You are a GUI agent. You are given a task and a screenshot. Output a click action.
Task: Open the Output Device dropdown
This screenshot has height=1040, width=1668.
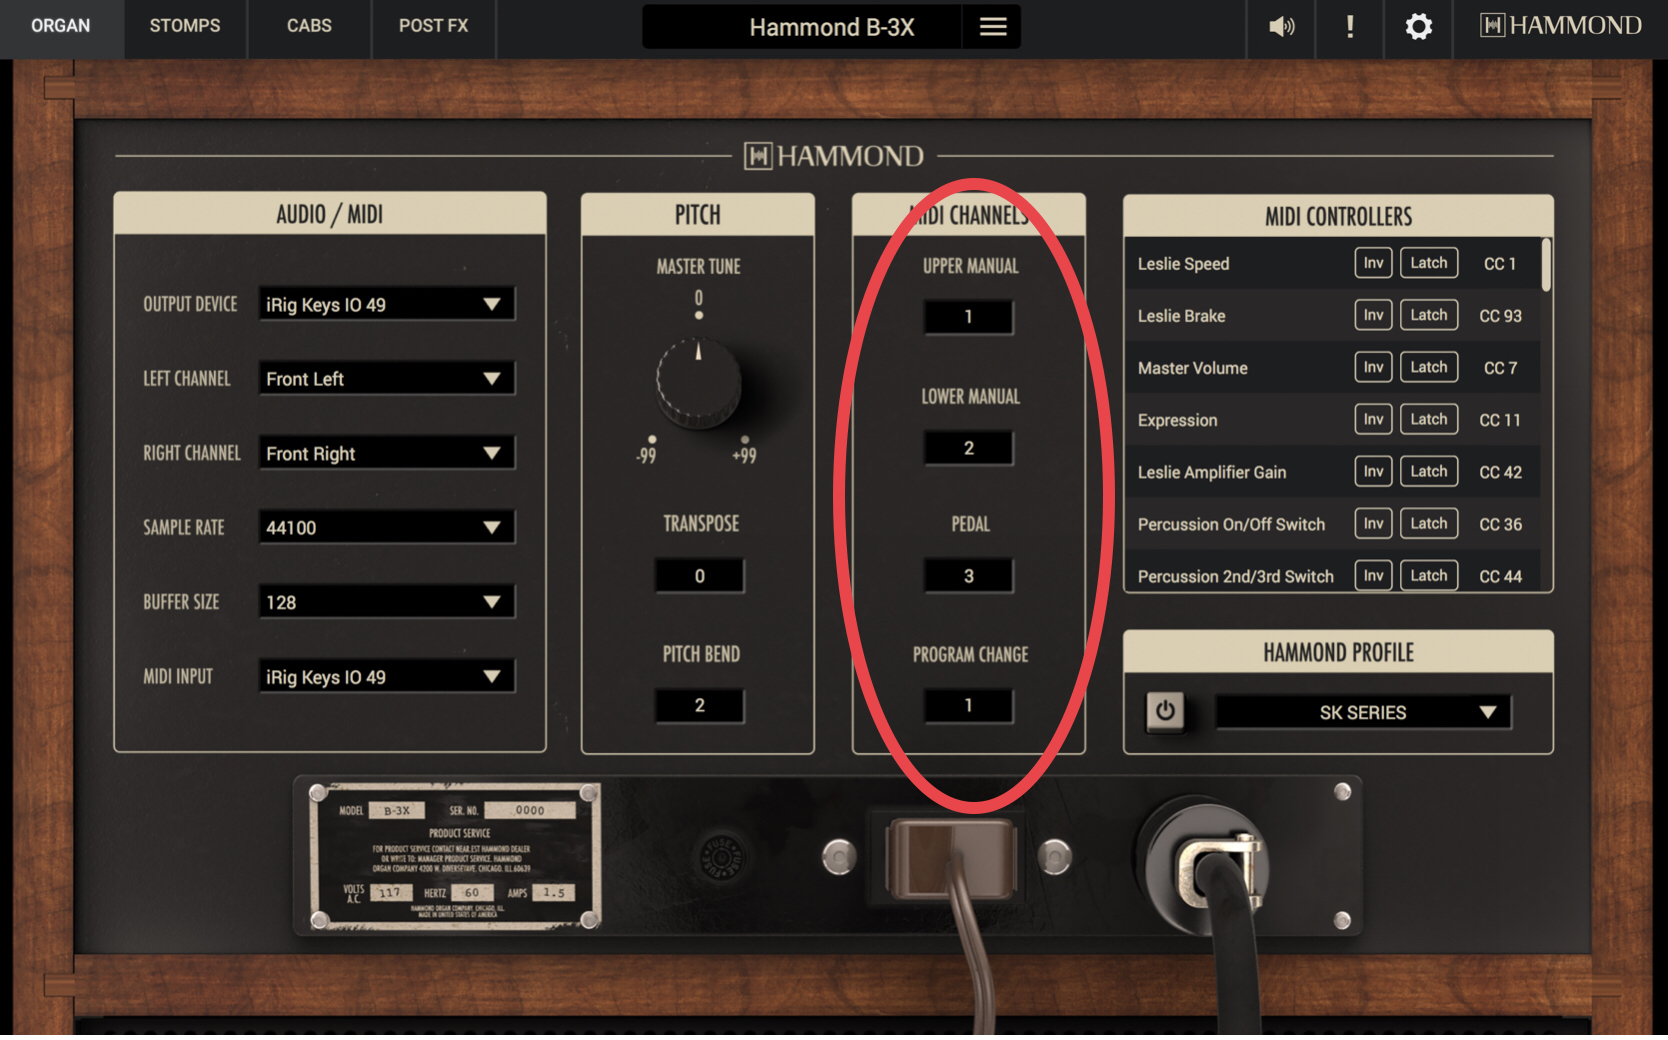387,304
